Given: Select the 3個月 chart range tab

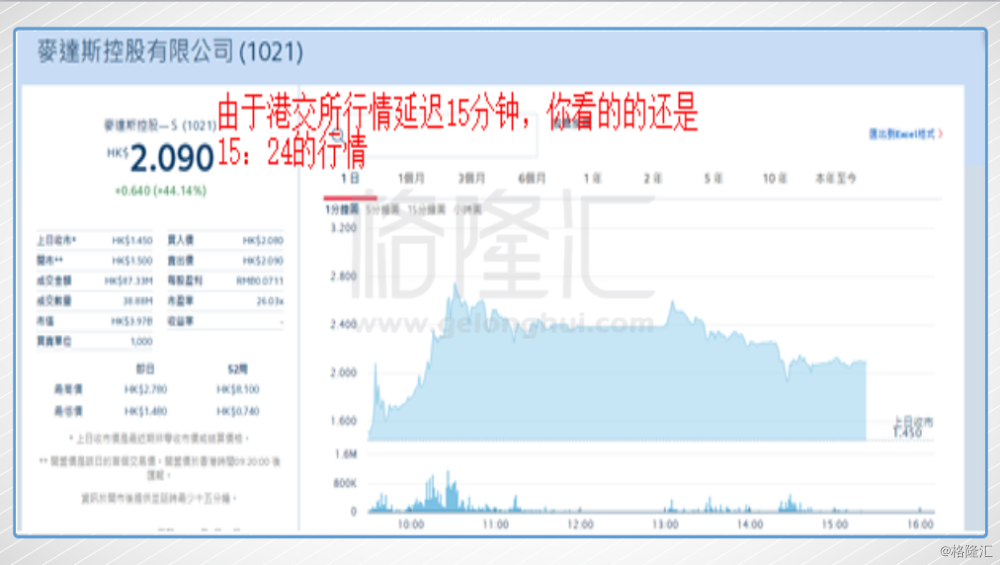Looking at the screenshot, I should (471, 179).
